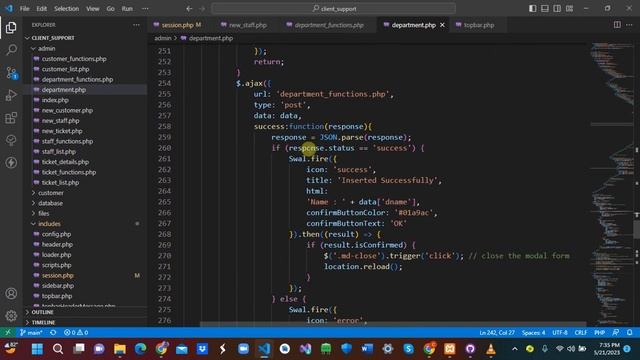640x360 pixels.
Task: Click the Split Editor icon
Action: coord(617,25)
